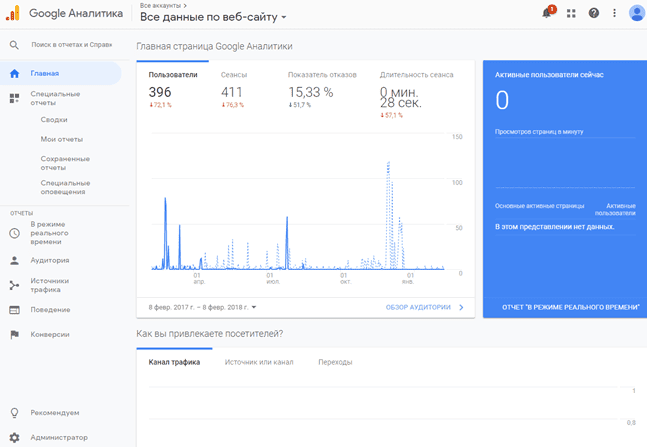647x447 pixels.
Task: Click the real-time clock icon in sidebar
Action: (x=14, y=233)
